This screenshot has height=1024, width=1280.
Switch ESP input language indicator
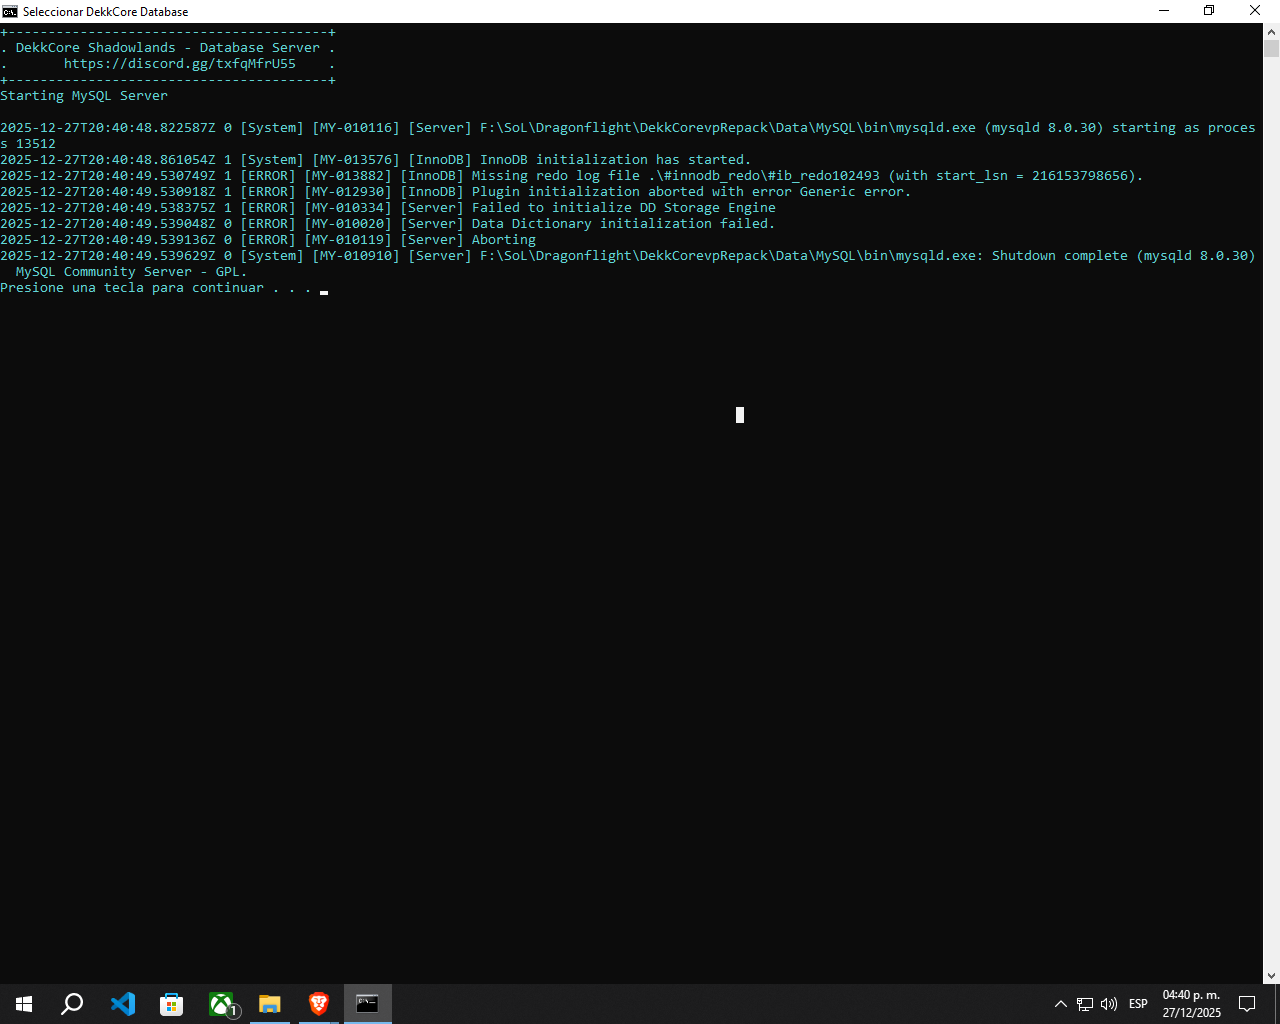tap(1138, 1004)
